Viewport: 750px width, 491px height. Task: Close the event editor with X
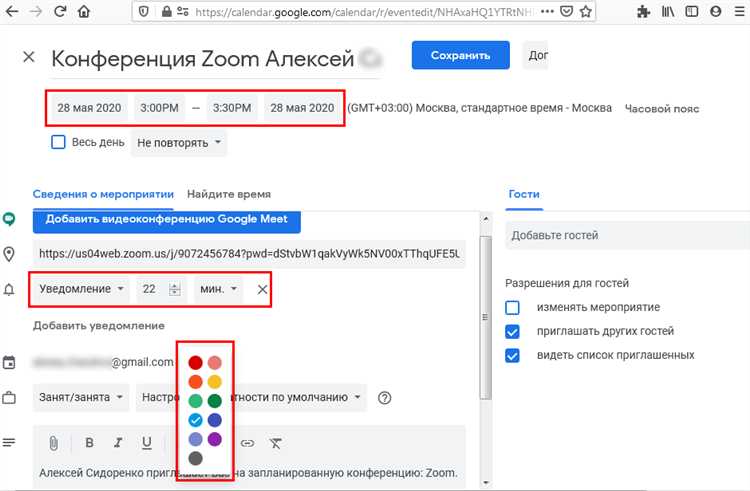29,57
